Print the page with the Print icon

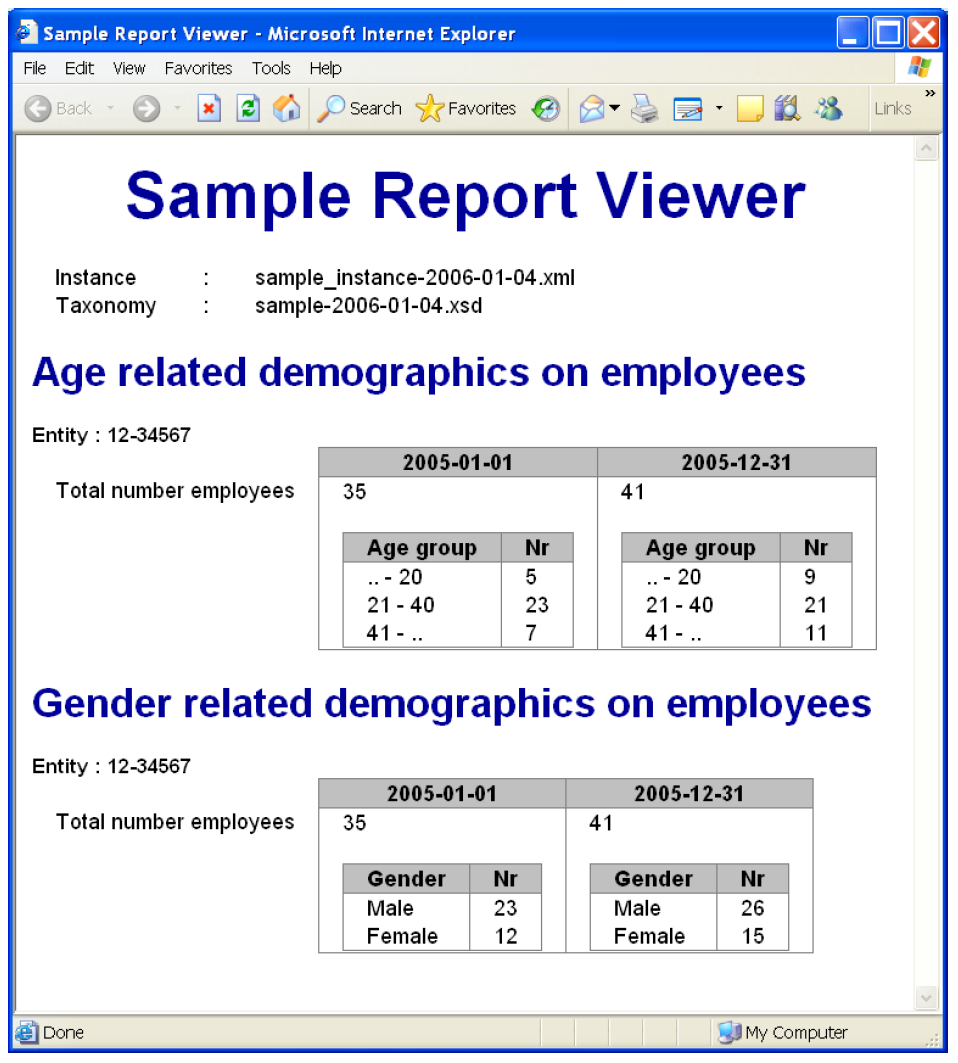tap(644, 108)
